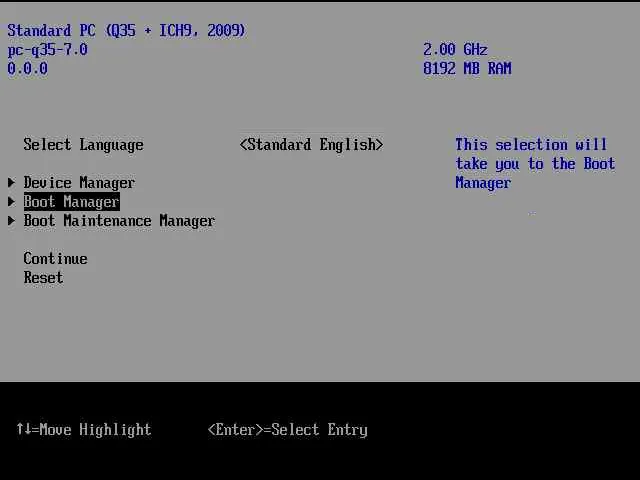Click the Move Highlight key hint
The height and width of the screenshot is (480, 640).
[x=84, y=429]
